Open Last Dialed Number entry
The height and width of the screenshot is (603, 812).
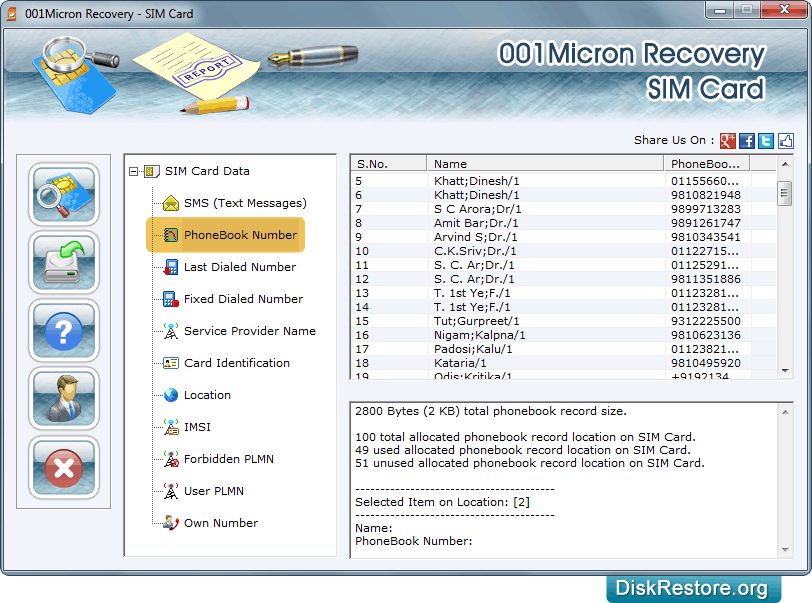coord(240,267)
